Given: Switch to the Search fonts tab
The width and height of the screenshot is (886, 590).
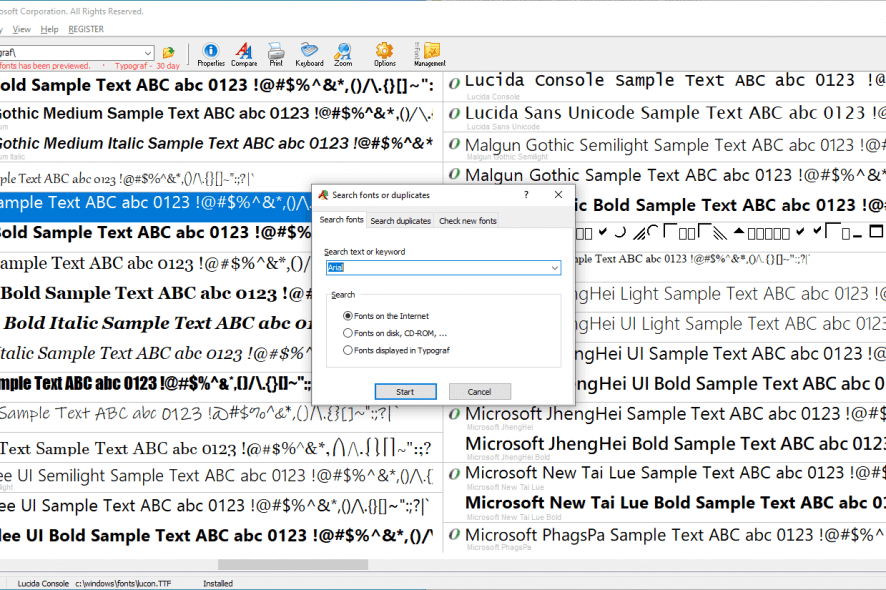Looking at the screenshot, I should tap(341, 220).
